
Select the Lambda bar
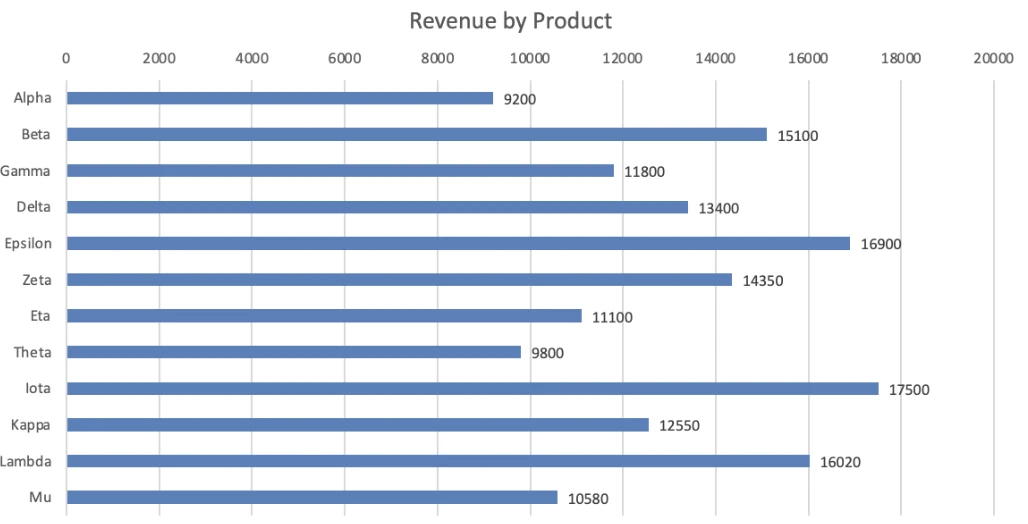tap(438, 461)
